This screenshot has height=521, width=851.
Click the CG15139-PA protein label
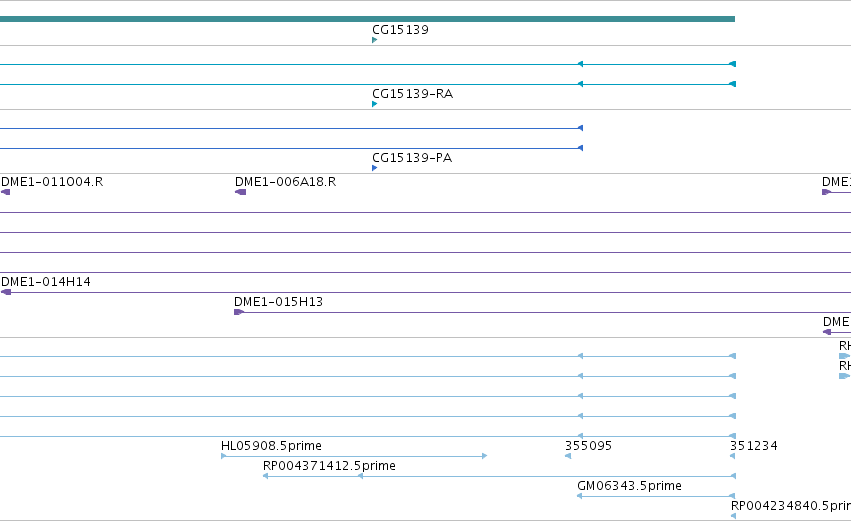pyautogui.click(x=412, y=158)
